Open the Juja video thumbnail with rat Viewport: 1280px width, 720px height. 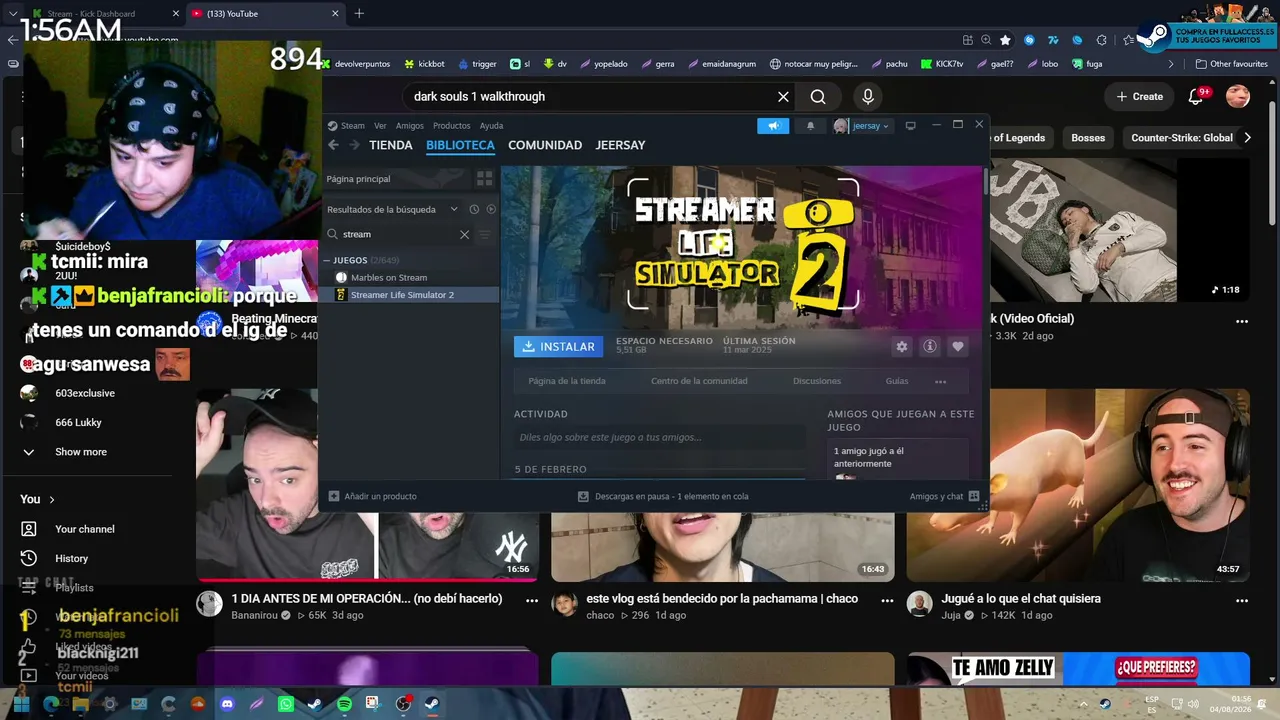(x=1078, y=486)
